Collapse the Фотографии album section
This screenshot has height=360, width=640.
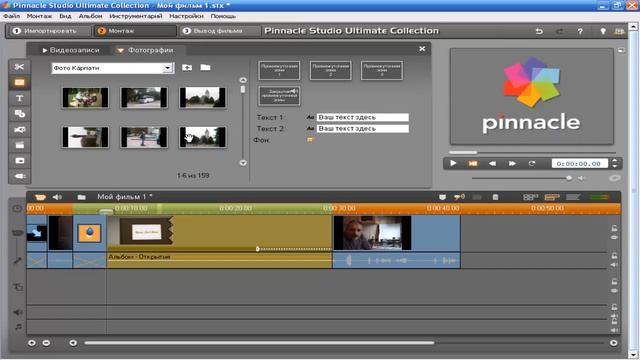(x=120, y=50)
